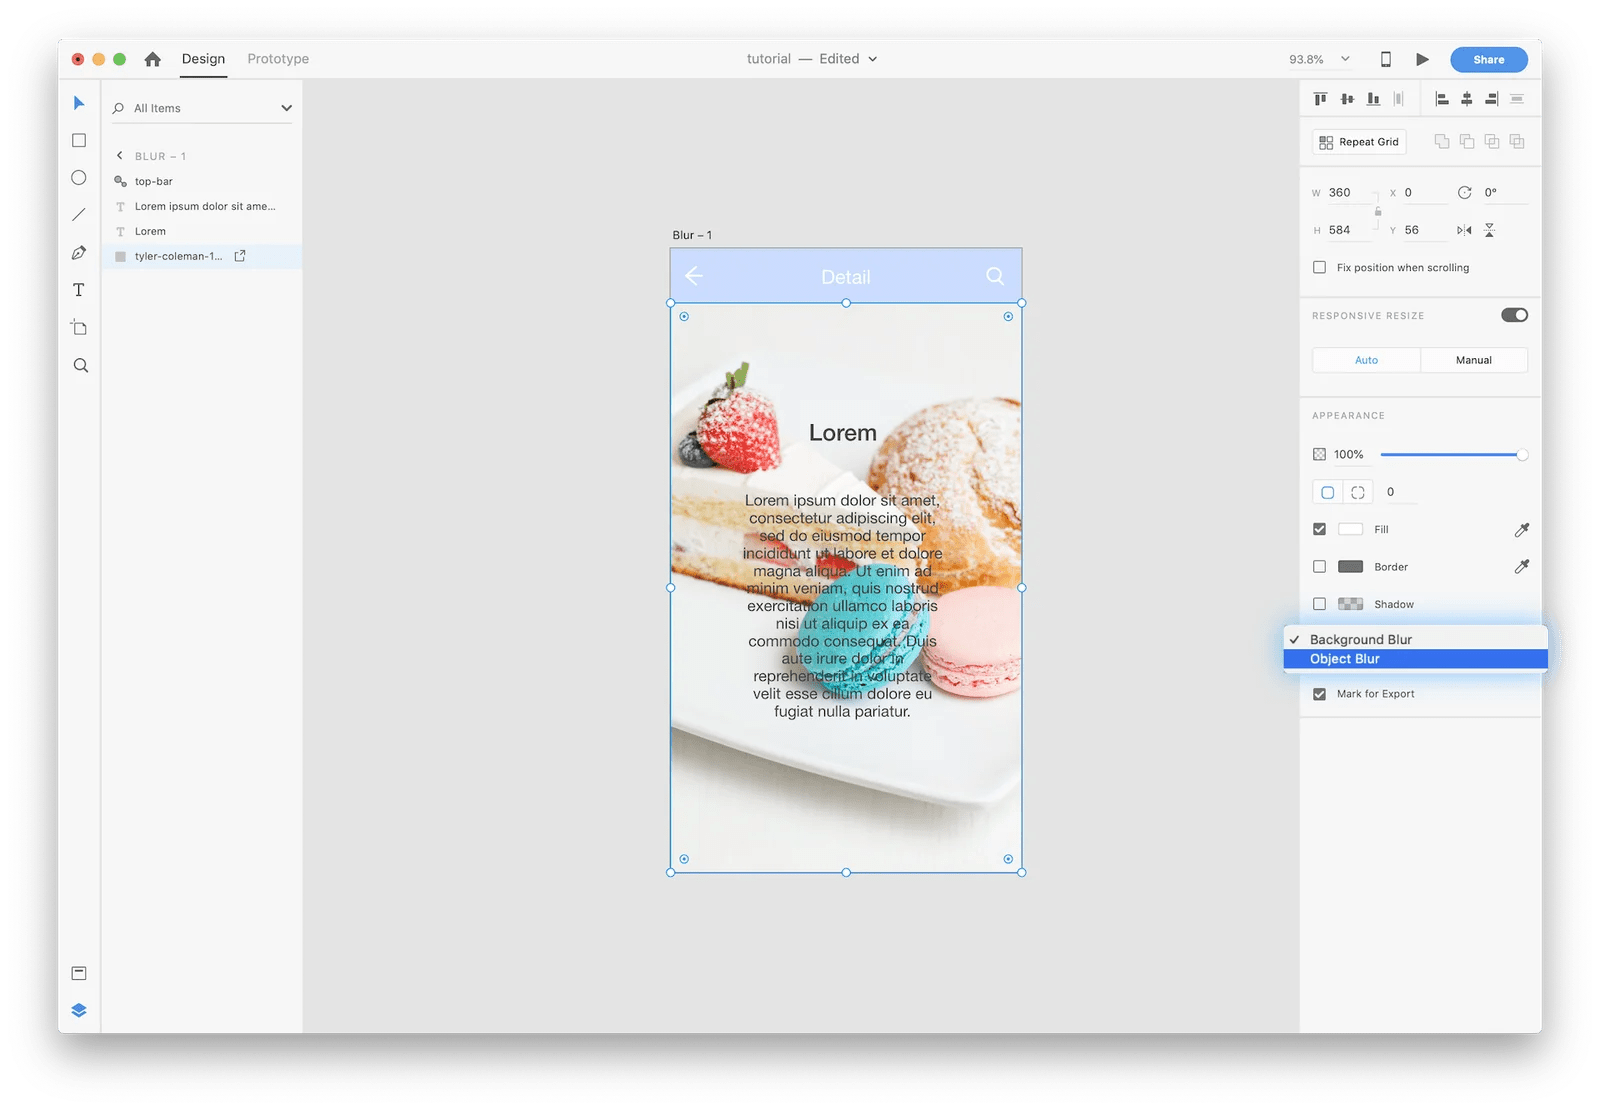Enable the Shadow checkbox
The image size is (1600, 1110).
click(1320, 604)
